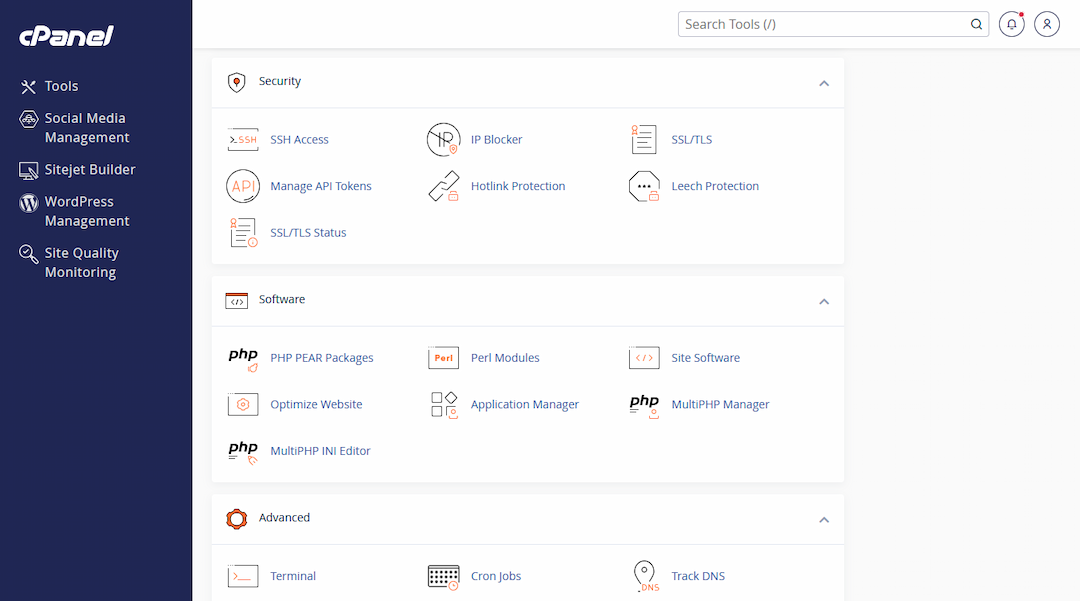Open the Terminal icon
The height and width of the screenshot is (601, 1080).
(243, 576)
